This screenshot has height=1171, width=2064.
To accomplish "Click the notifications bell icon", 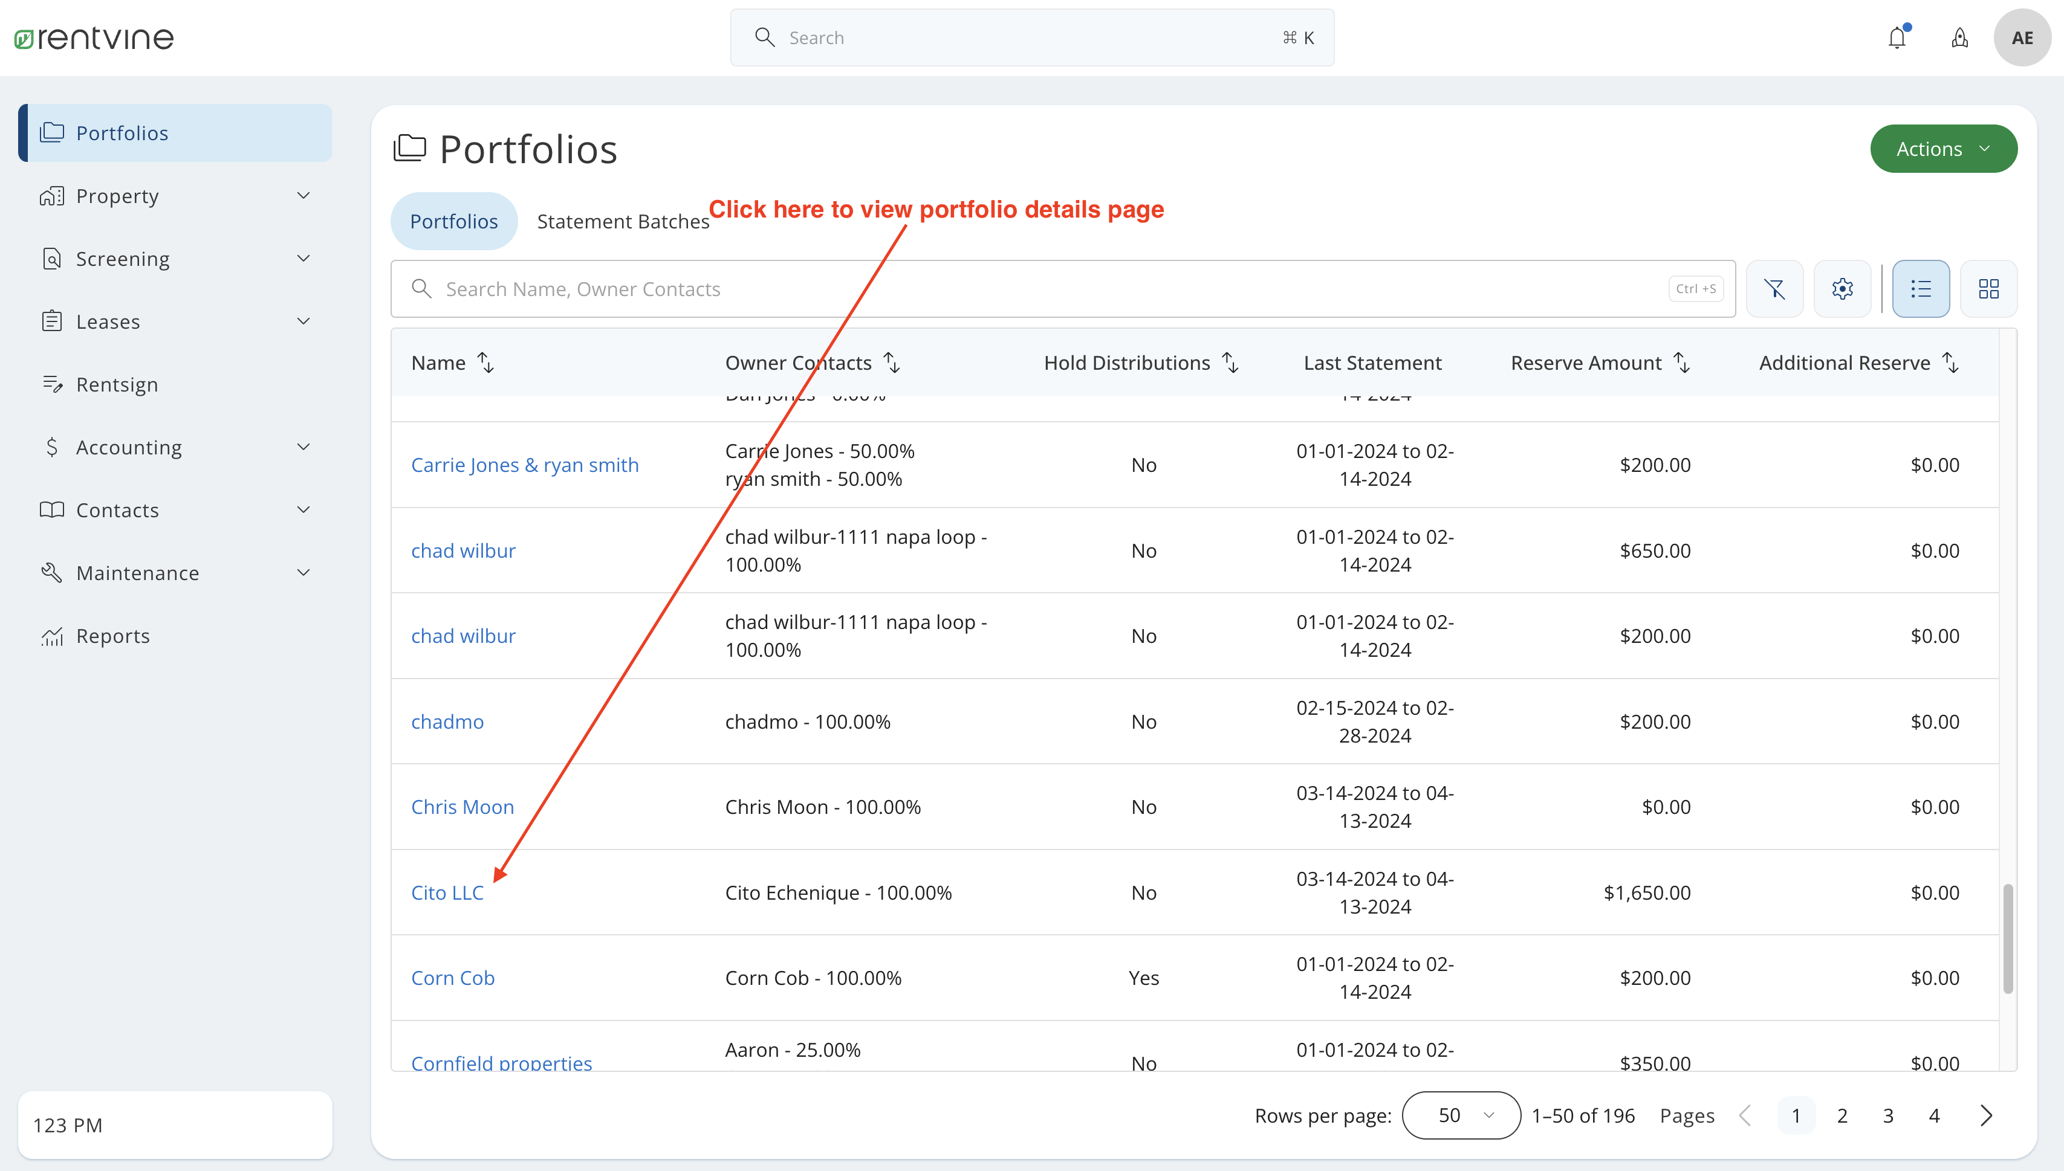I will point(1897,37).
